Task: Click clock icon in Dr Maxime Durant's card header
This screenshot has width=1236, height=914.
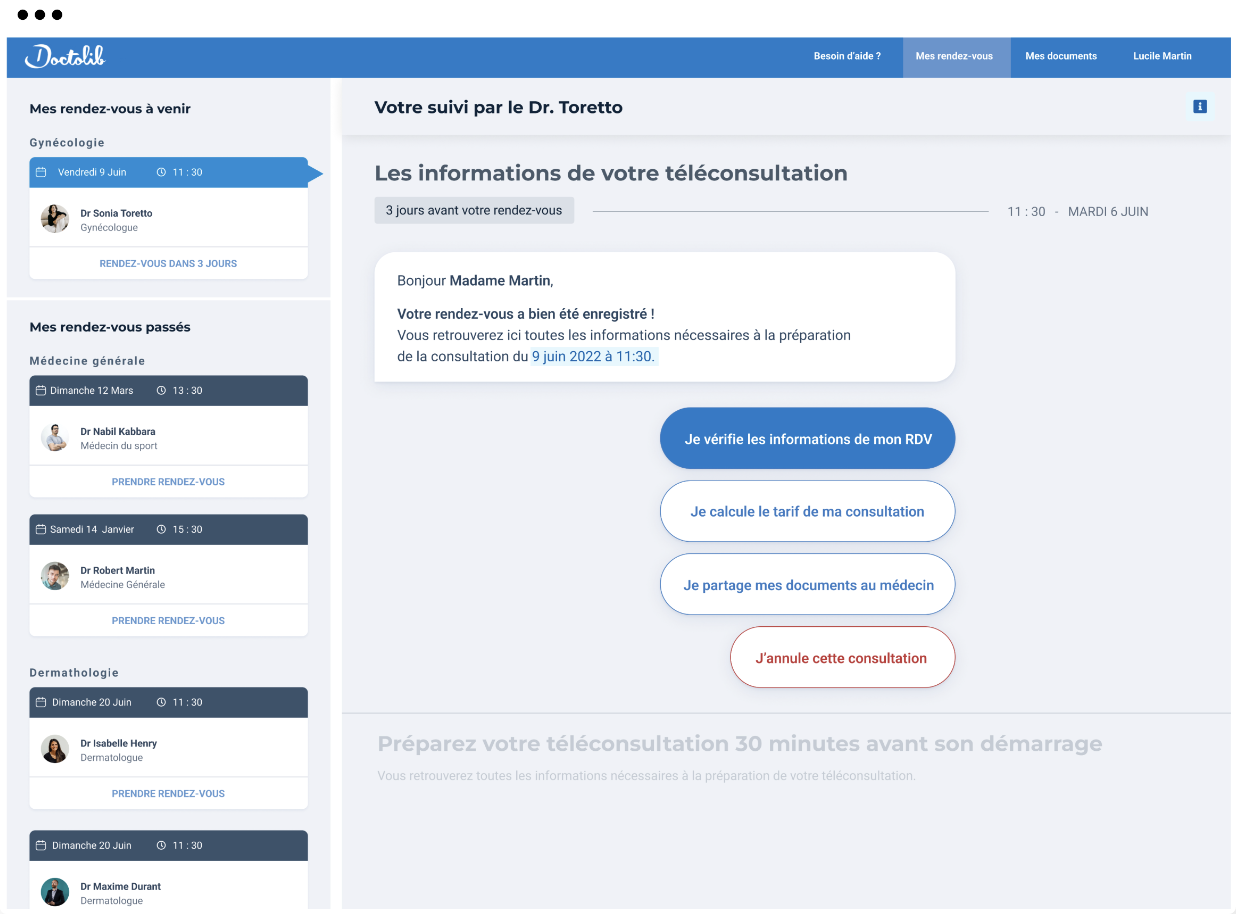Action: [161, 845]
